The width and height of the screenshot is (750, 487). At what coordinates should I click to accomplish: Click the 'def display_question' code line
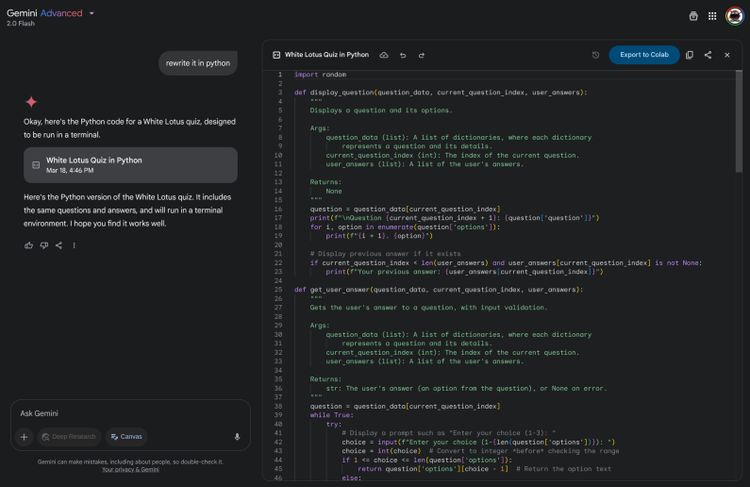tap(441, 92)
